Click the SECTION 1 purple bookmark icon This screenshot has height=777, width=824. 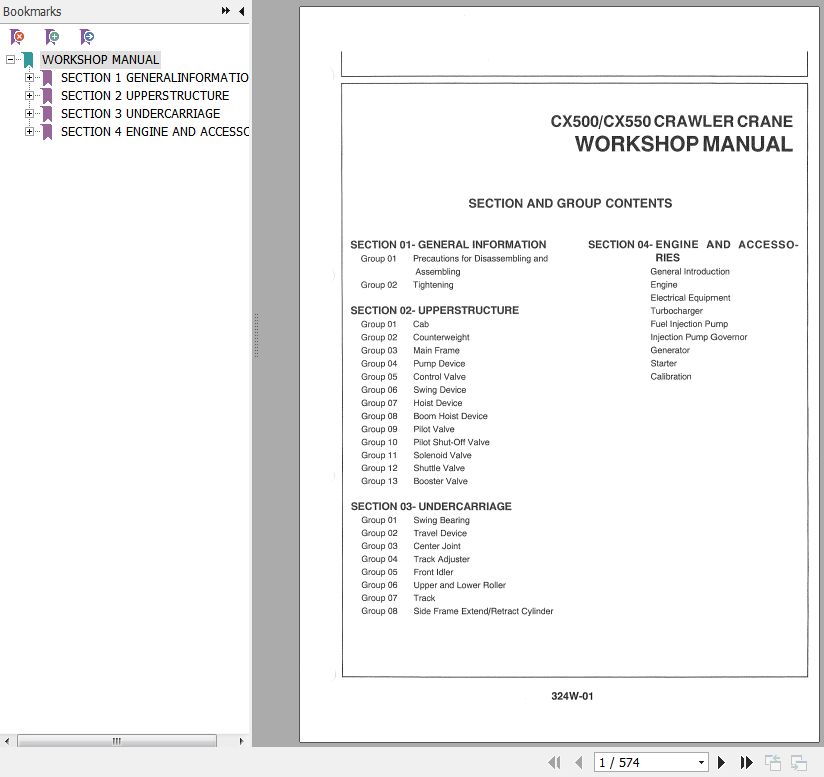pyautogui.click(x=47, y=78)
